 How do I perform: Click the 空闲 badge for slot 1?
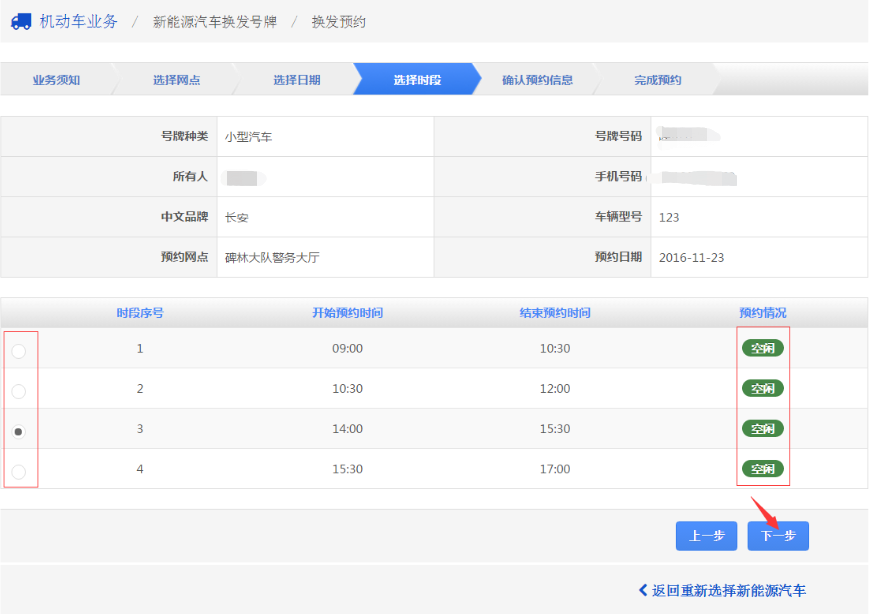coord(762,348)
